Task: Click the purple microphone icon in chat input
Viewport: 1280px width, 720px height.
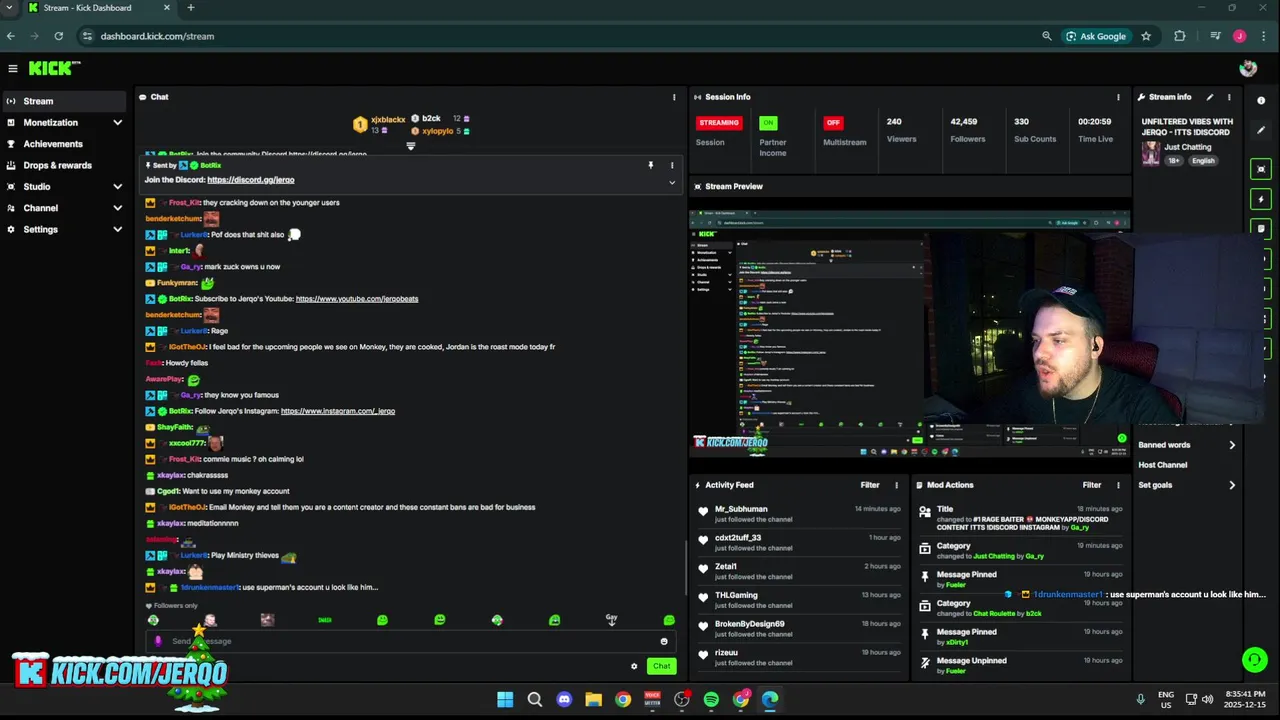Action: 158,641
